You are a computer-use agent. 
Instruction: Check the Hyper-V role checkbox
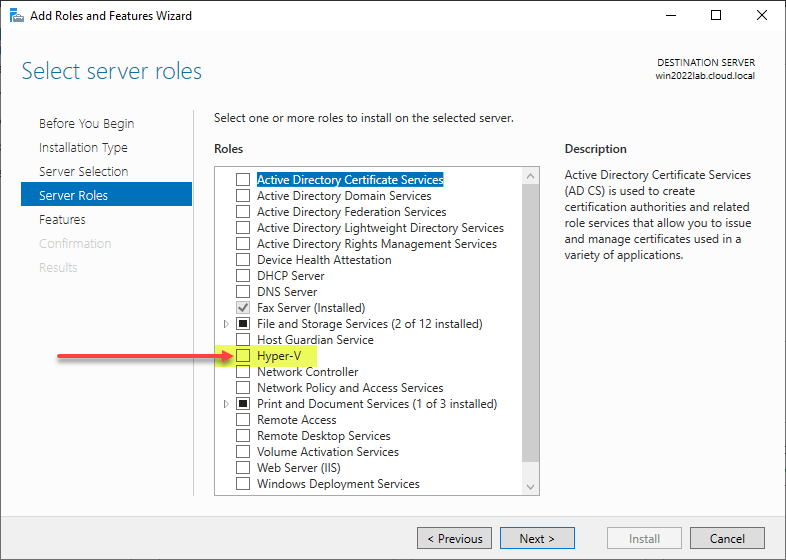243,356
